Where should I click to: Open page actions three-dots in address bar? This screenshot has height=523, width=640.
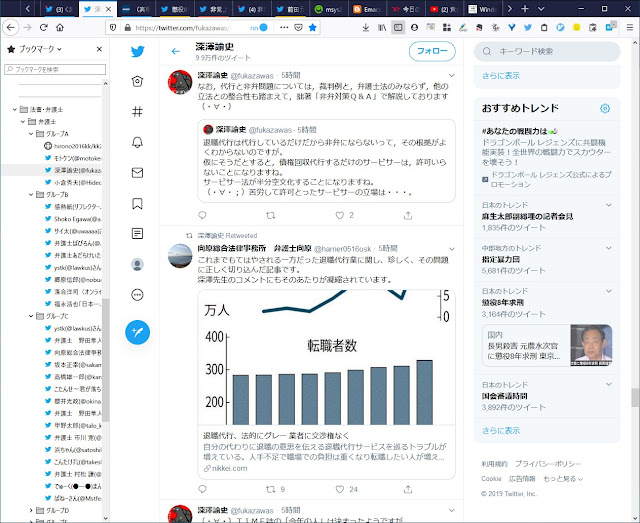tap(284, 27)
